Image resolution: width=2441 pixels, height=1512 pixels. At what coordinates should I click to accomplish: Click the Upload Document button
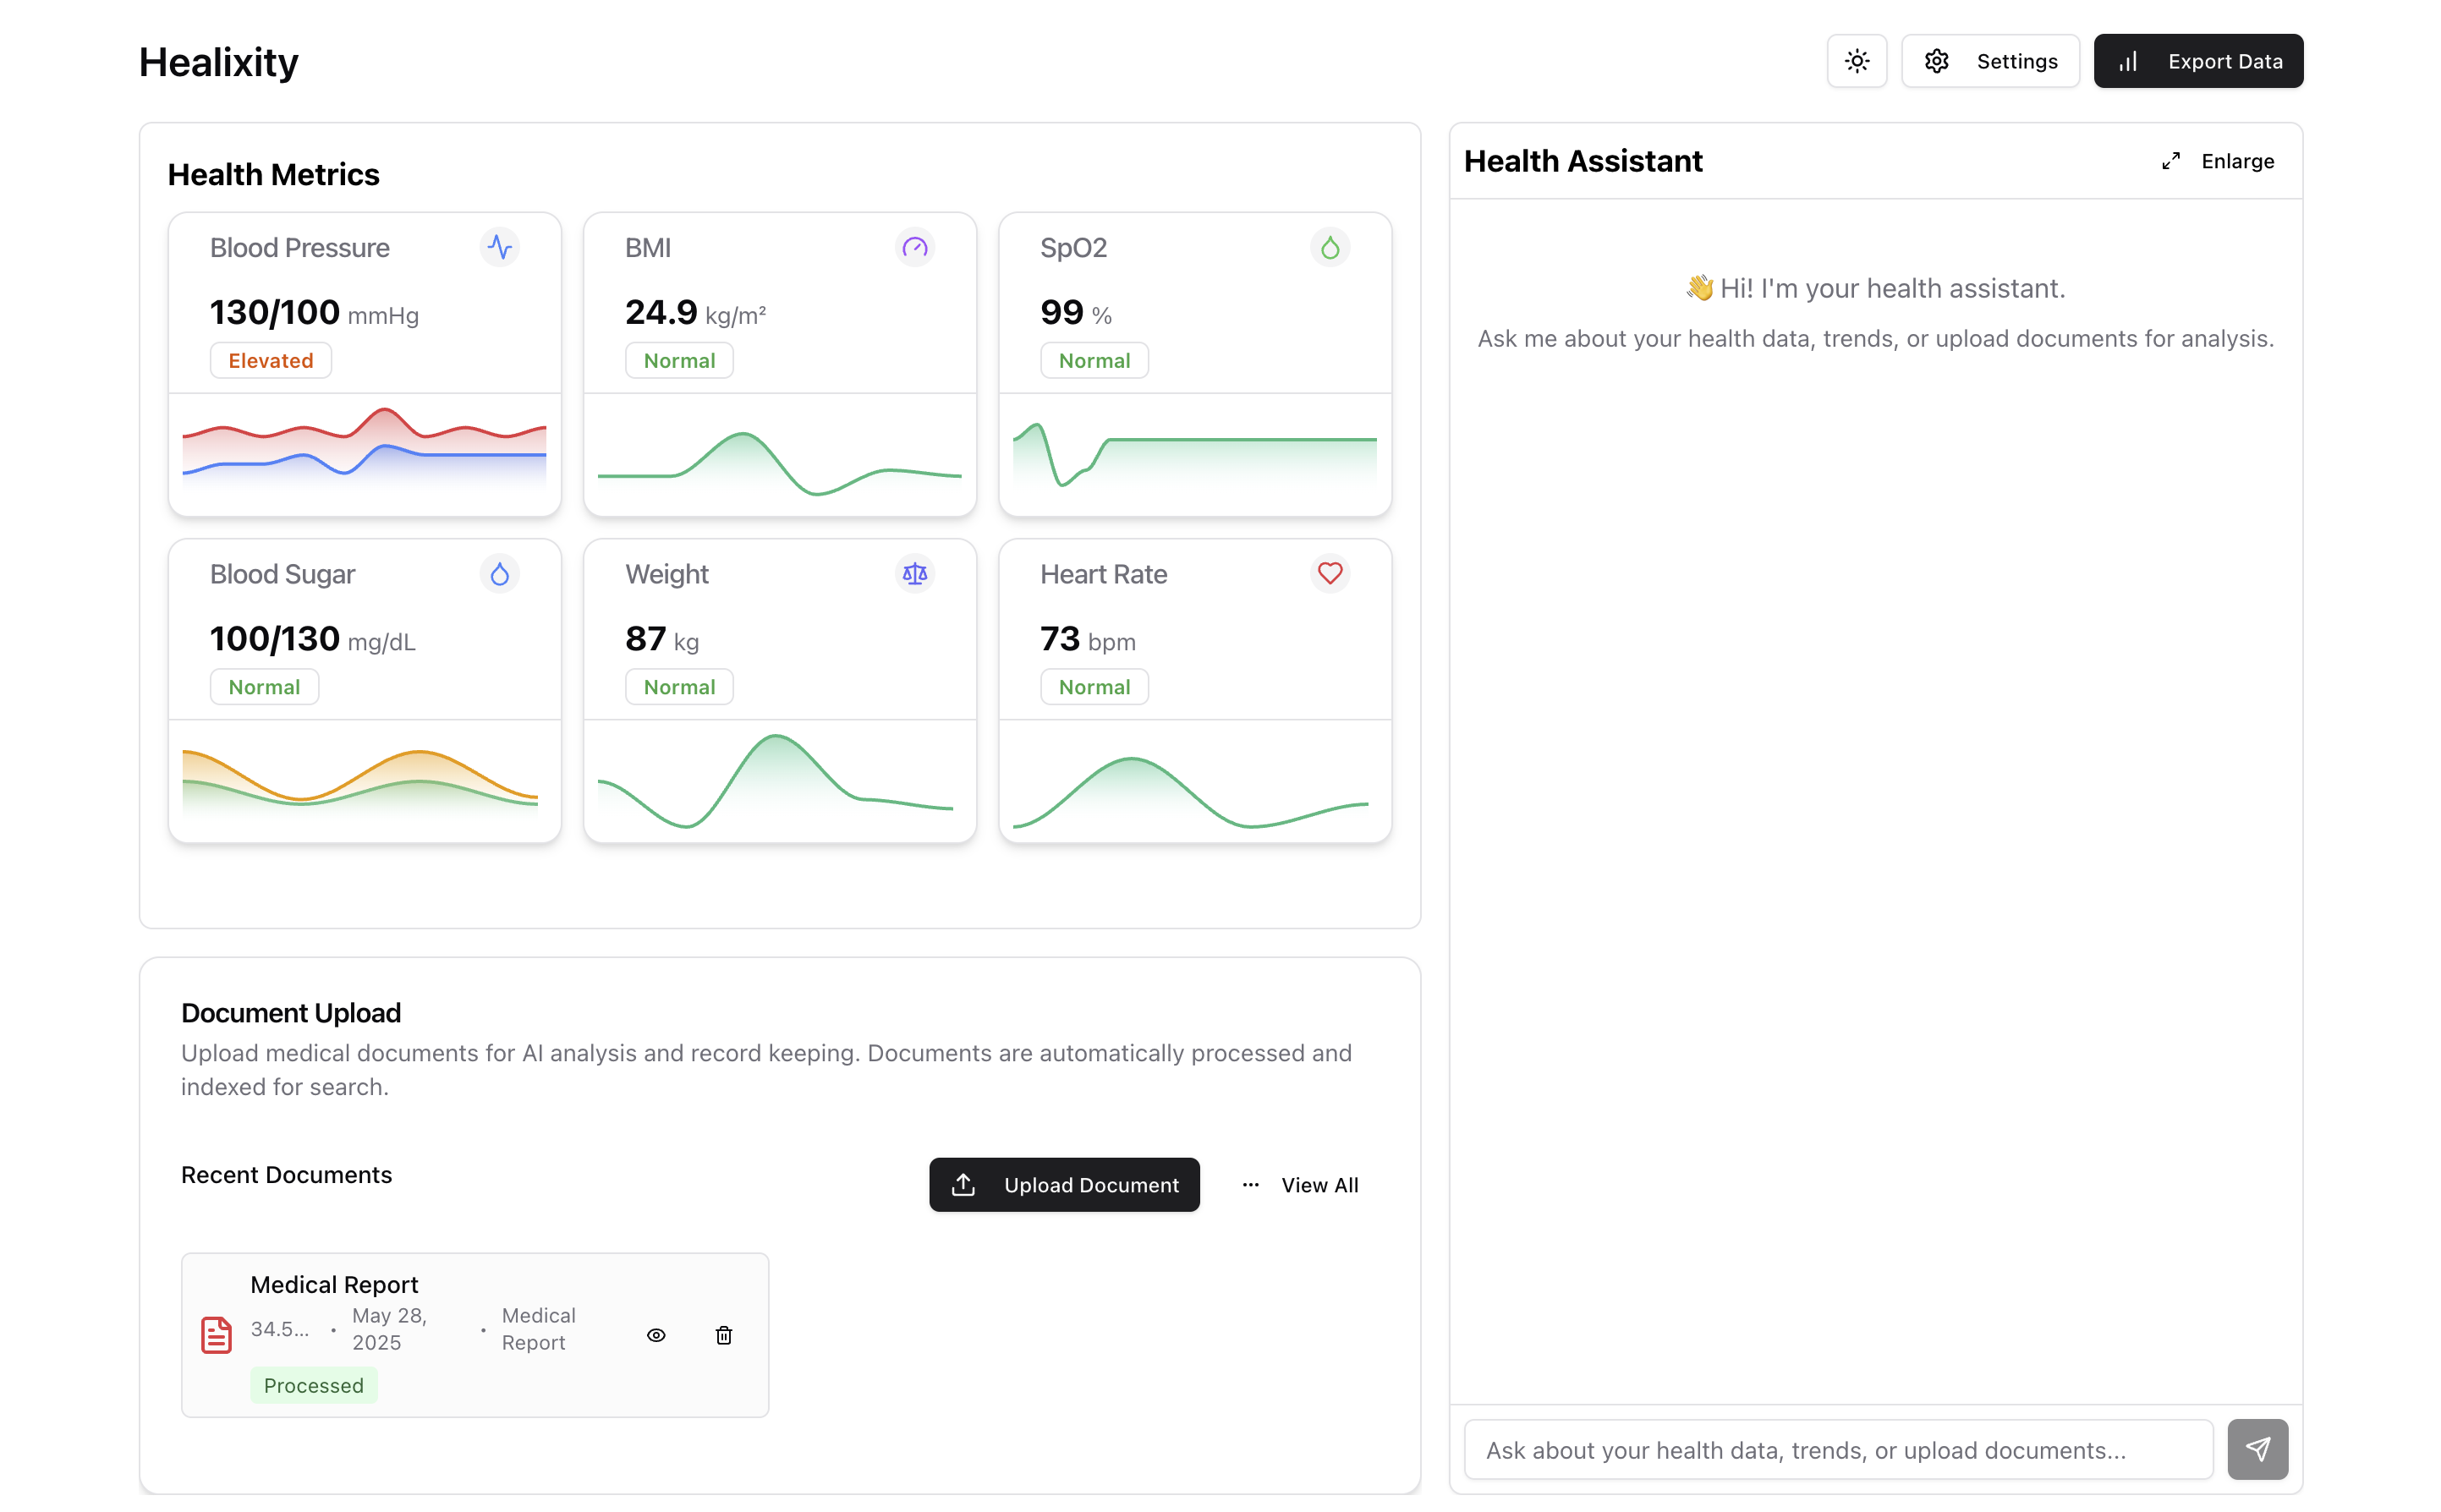(1063, 1184)
